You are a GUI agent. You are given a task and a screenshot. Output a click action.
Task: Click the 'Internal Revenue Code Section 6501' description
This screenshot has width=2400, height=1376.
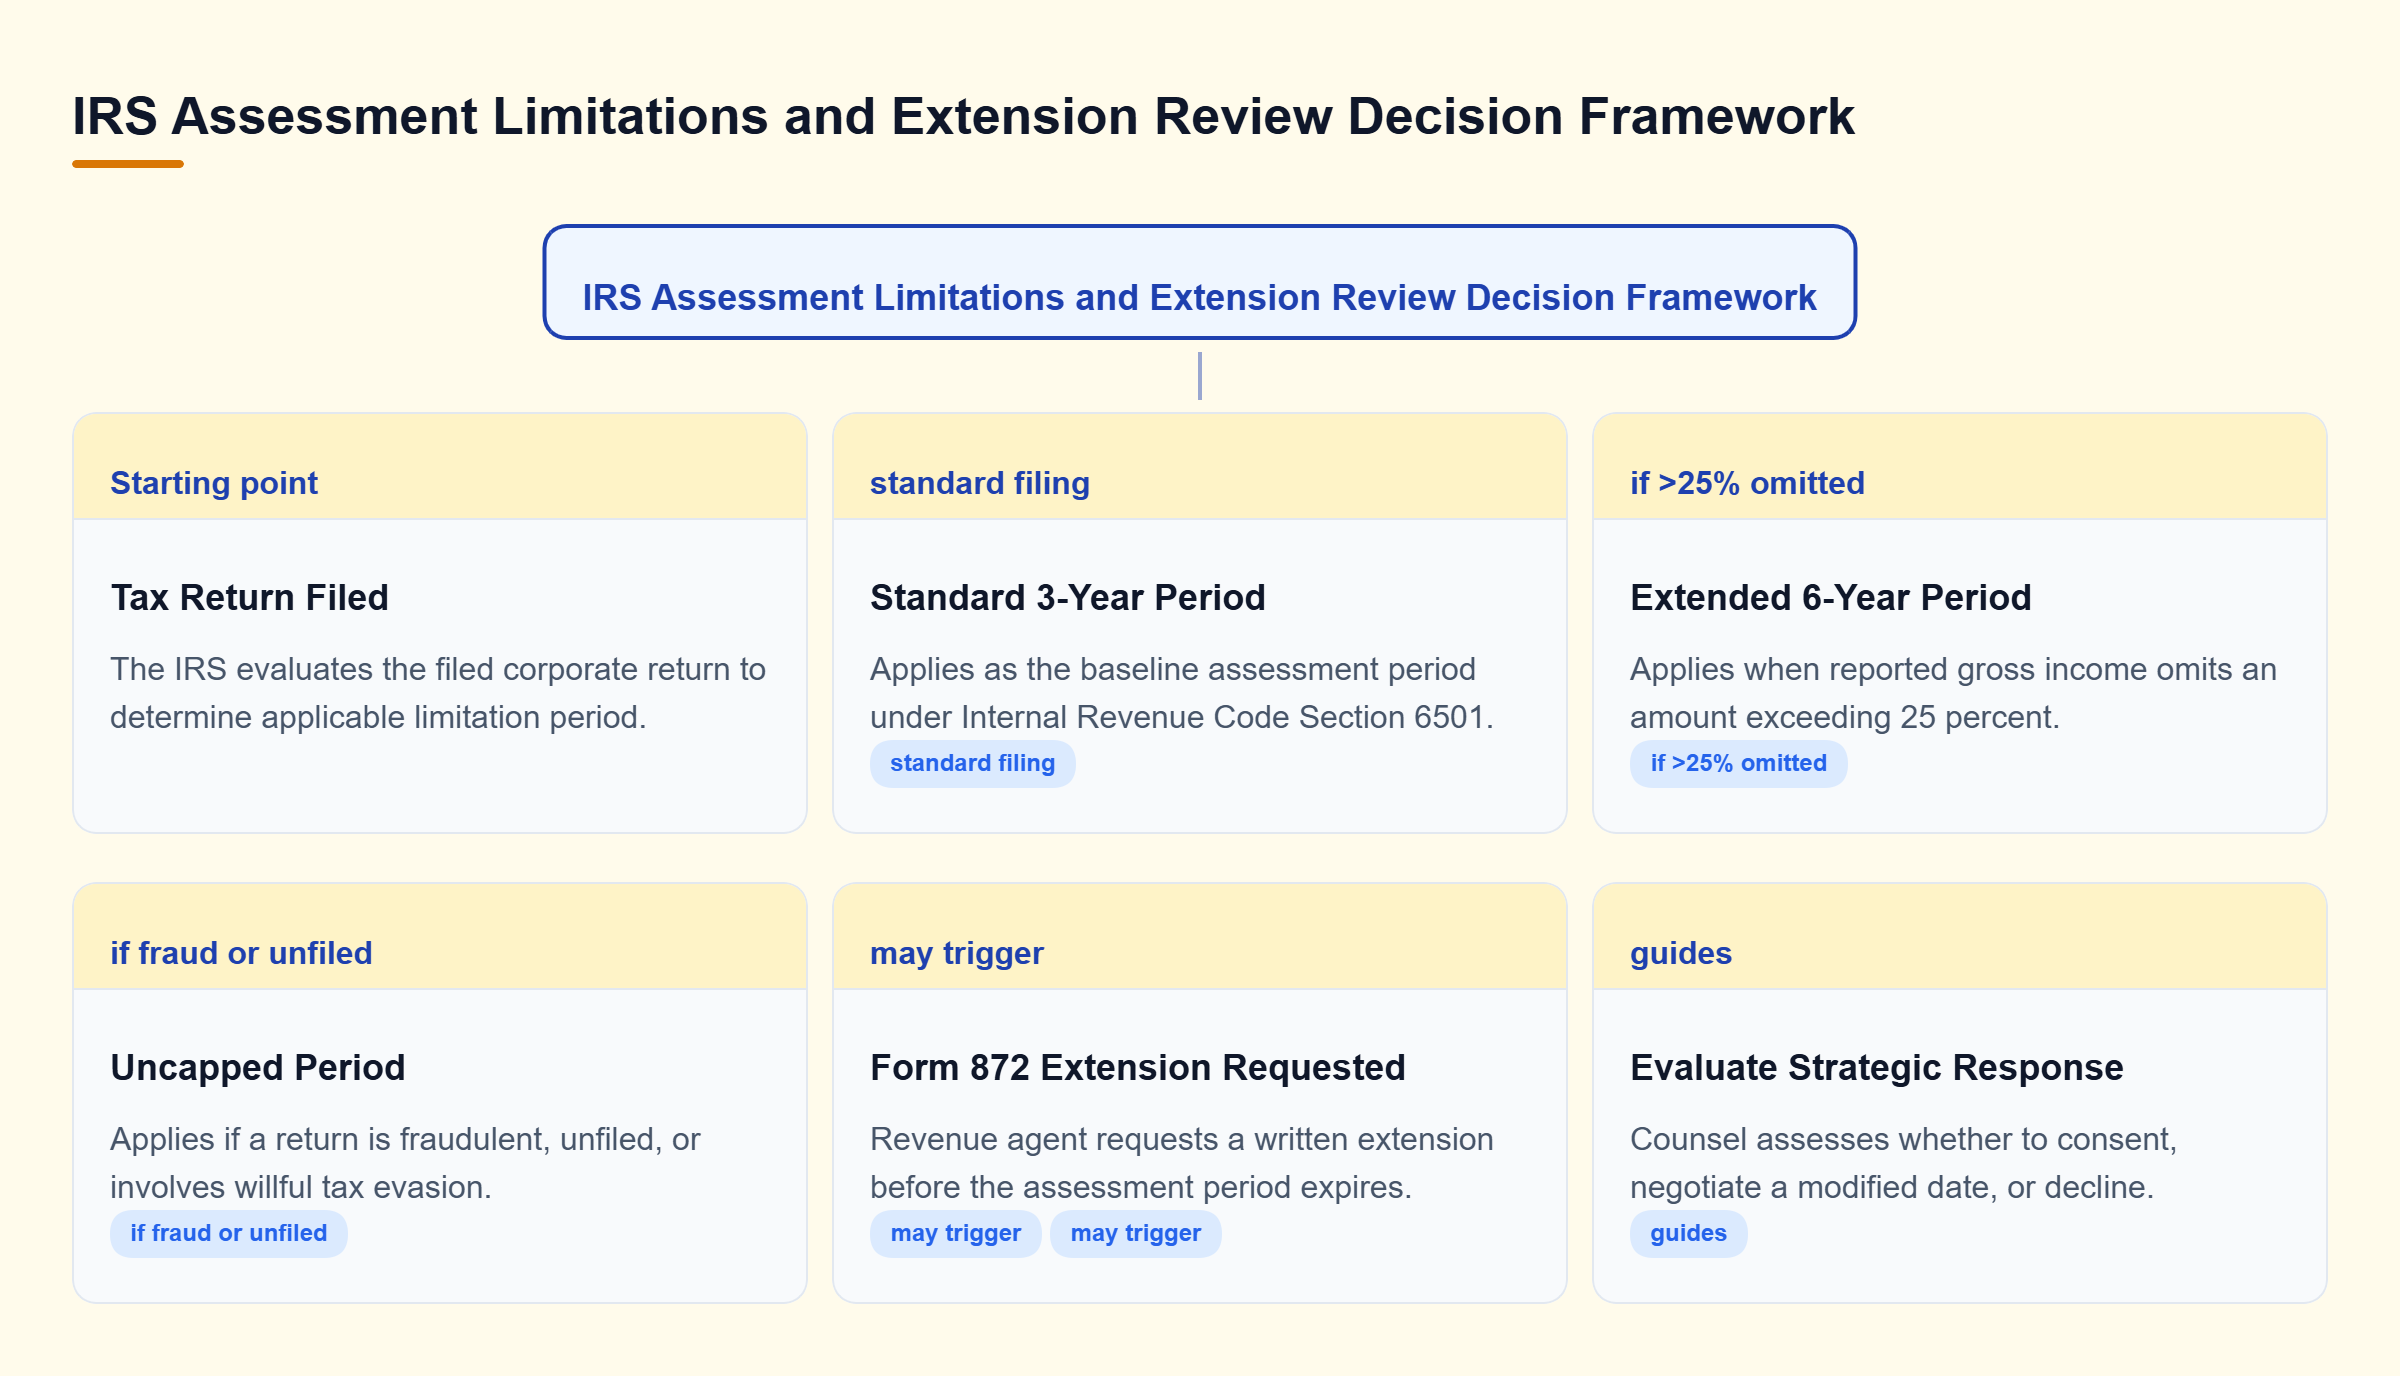coord(1182,693)
